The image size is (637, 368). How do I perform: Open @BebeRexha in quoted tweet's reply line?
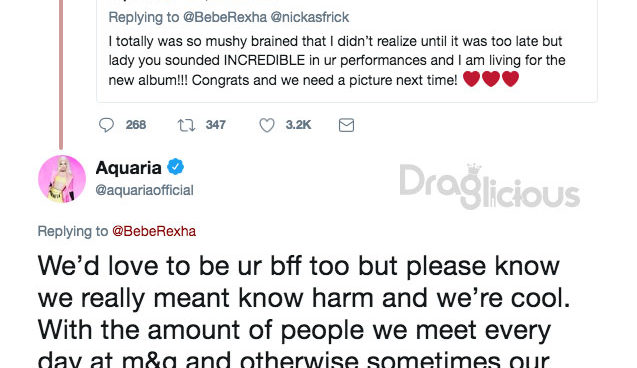point(225,17)
